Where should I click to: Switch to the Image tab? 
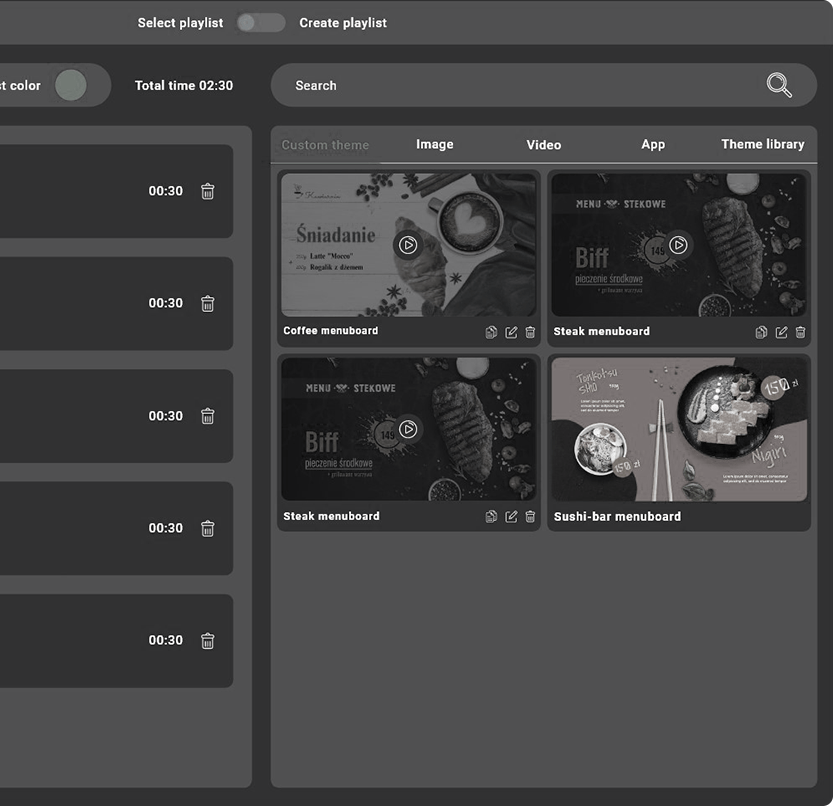coord(434,145)
